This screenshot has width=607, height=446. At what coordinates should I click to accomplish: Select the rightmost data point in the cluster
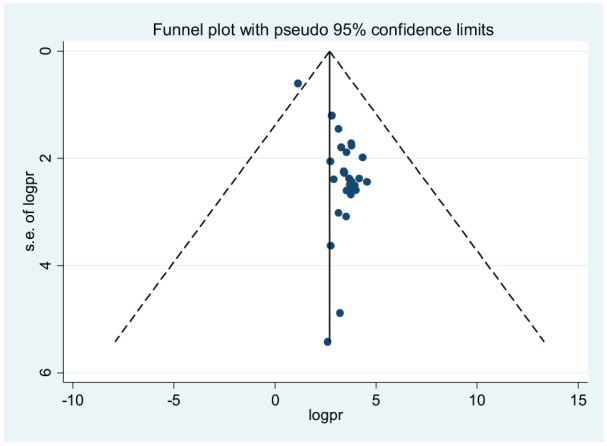tap(367, 182)
